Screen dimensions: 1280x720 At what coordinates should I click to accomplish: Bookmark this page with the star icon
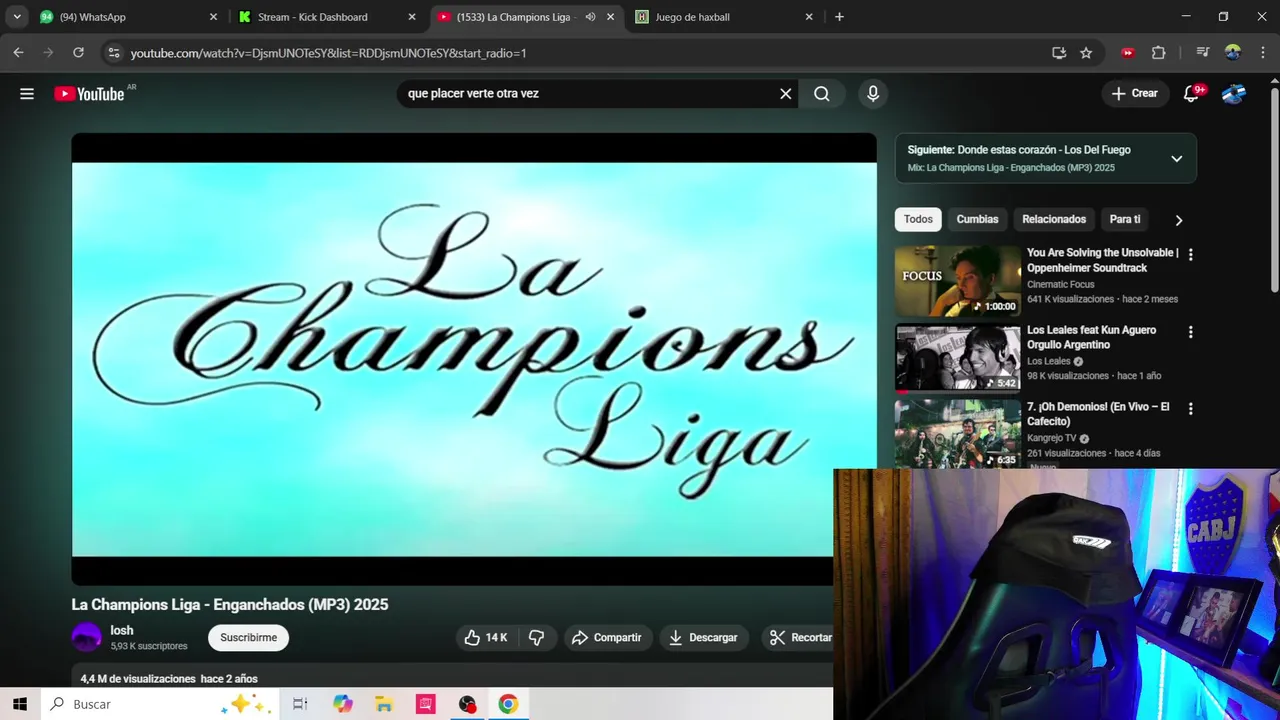tap(1086, 53)
